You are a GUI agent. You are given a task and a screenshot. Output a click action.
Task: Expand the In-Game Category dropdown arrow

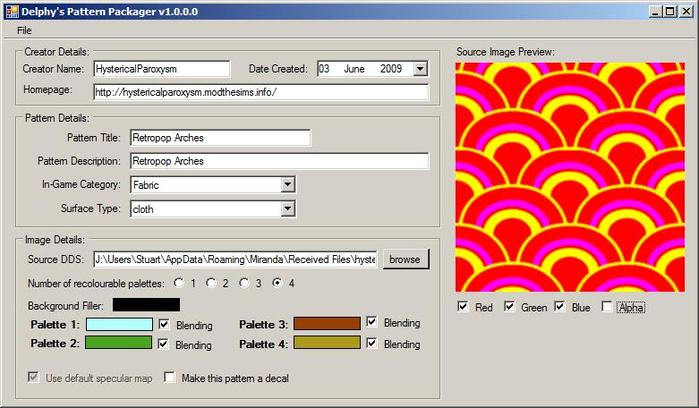click(288, 184)
